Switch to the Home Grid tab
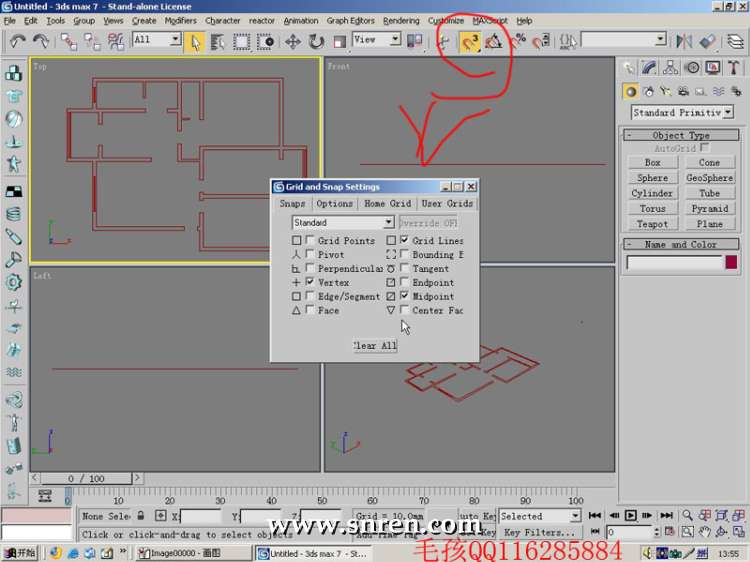The image size is (750, 562). (x=387, y=204)
